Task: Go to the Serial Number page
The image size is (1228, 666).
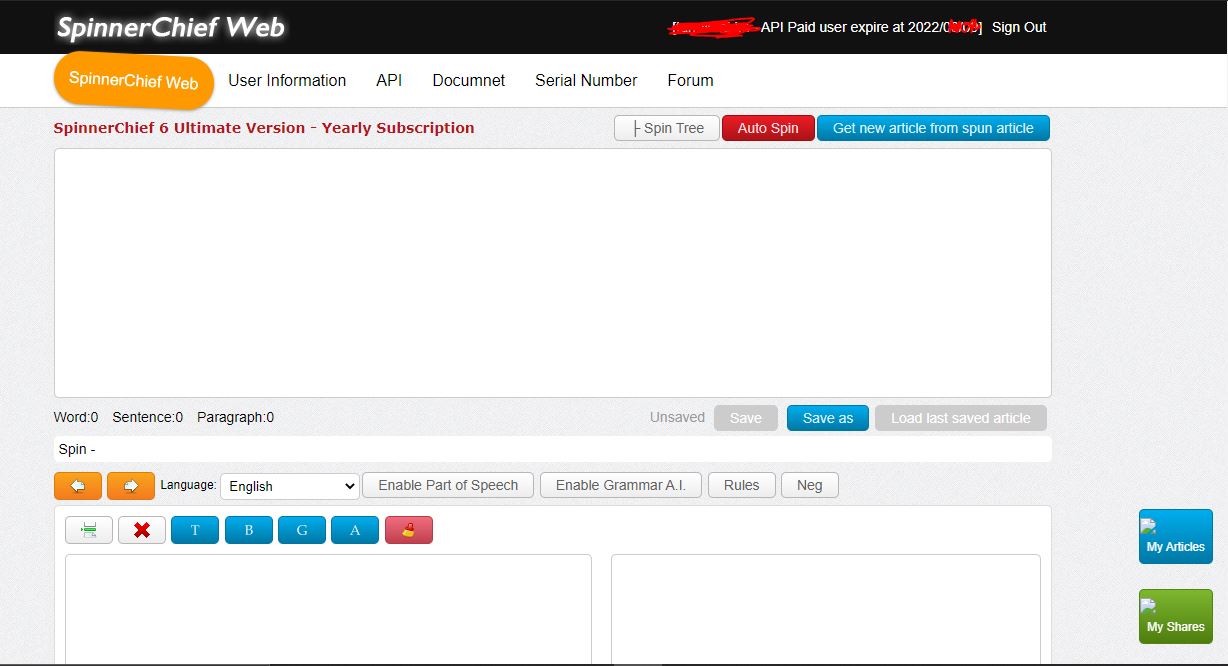Action: (x=586, y=80)
